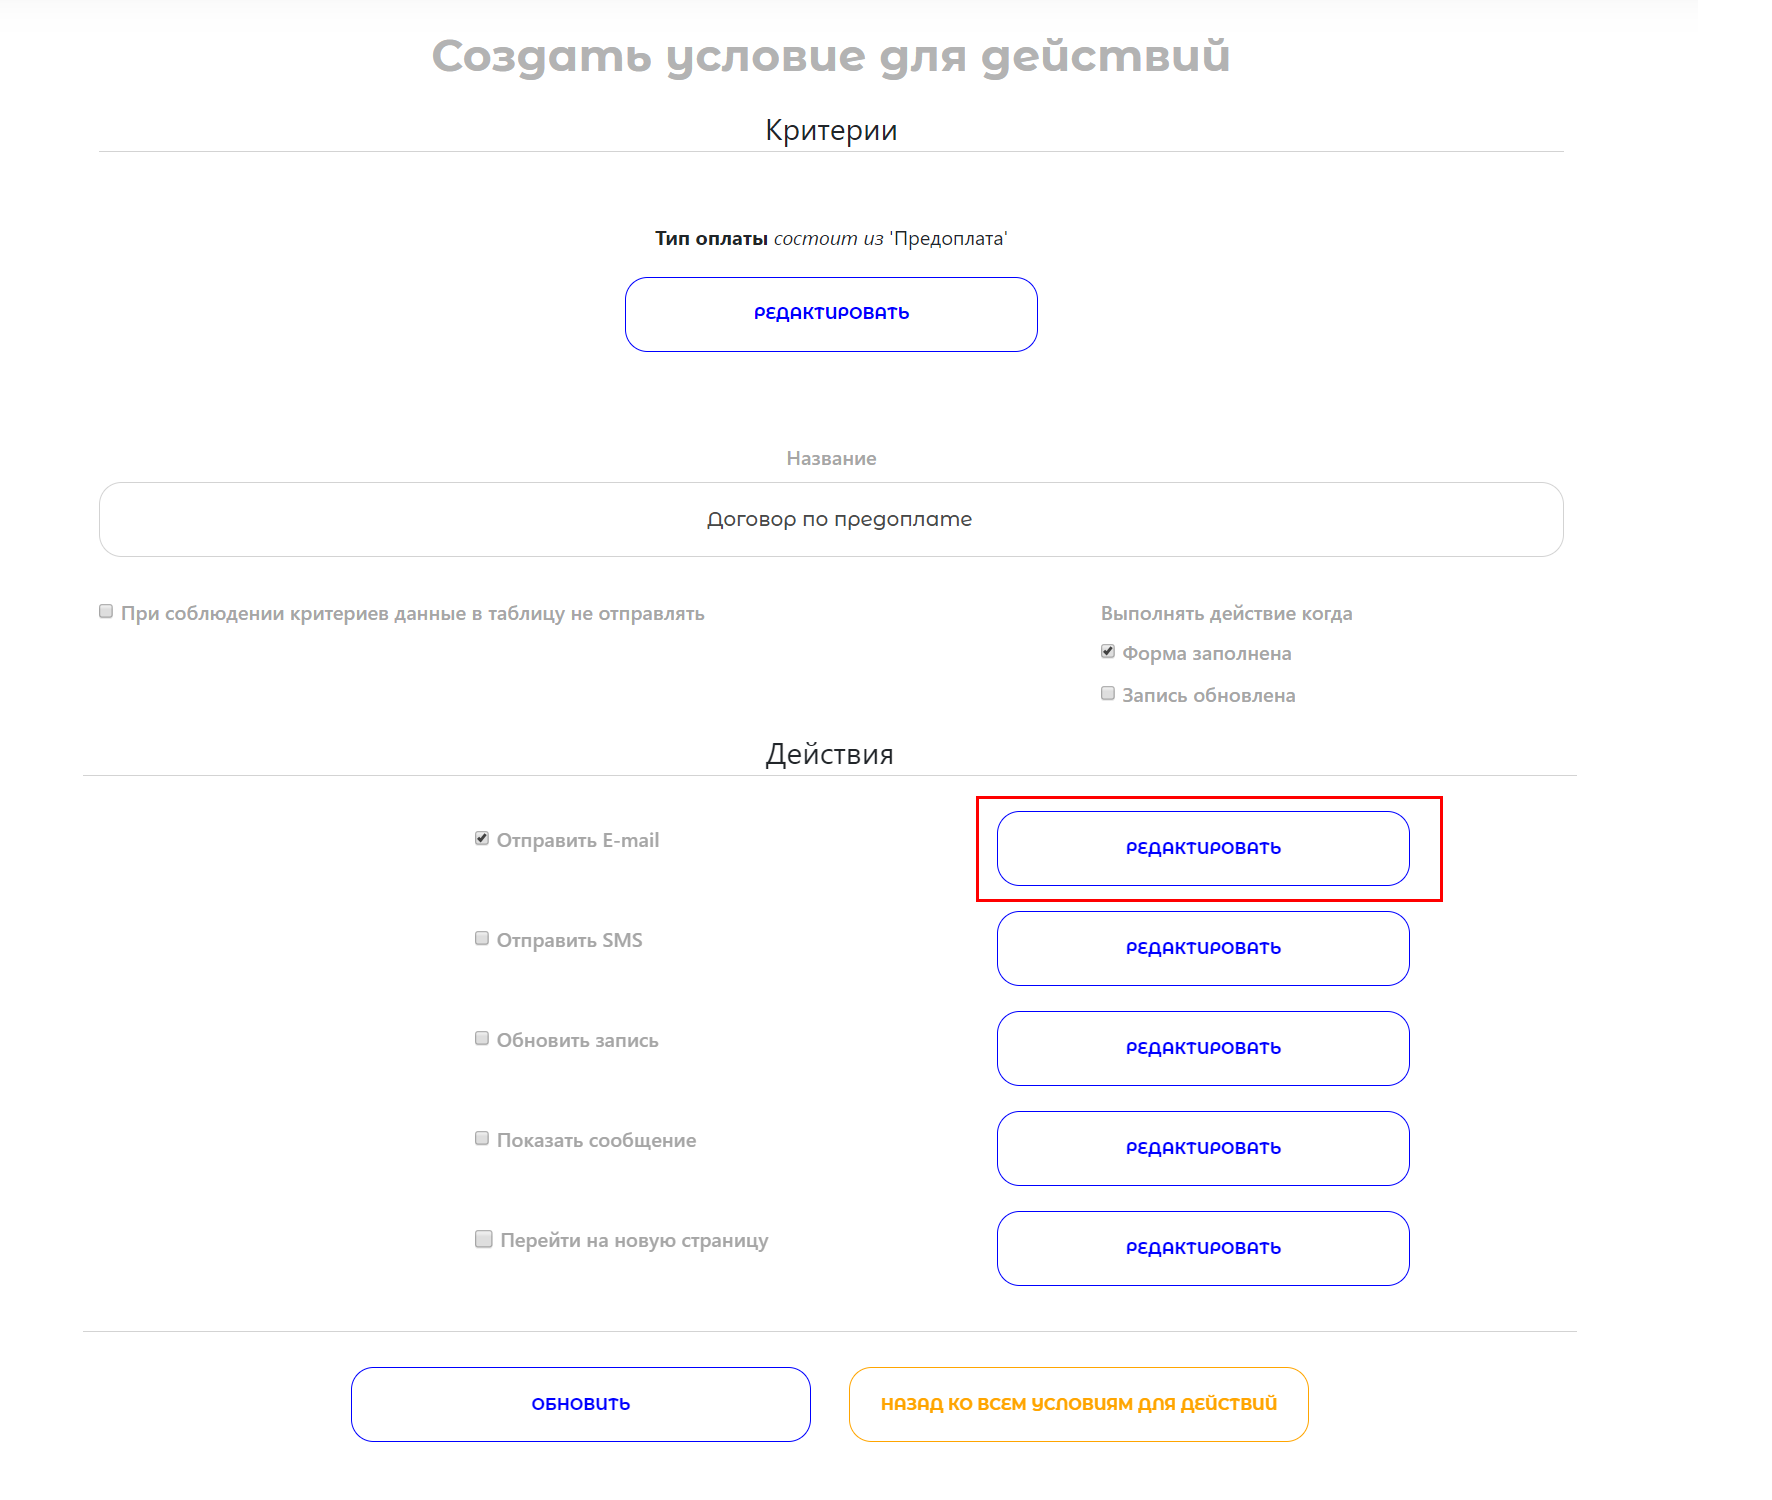Open Редактировать for the Отправить E-mail action

(1203, 848)
